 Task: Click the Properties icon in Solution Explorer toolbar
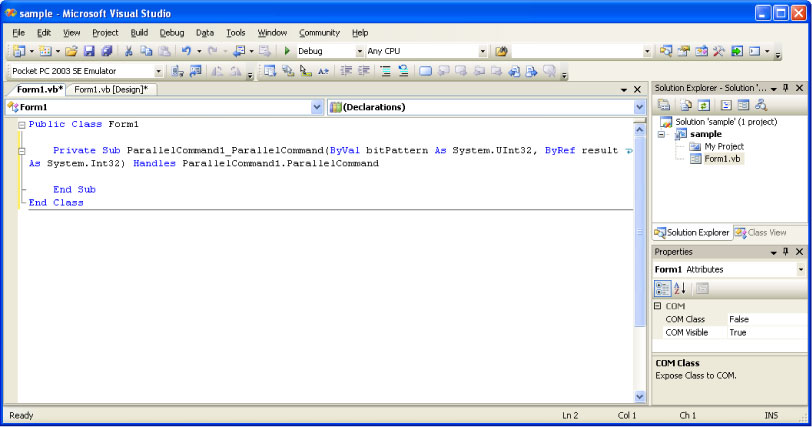click(664, 105)
